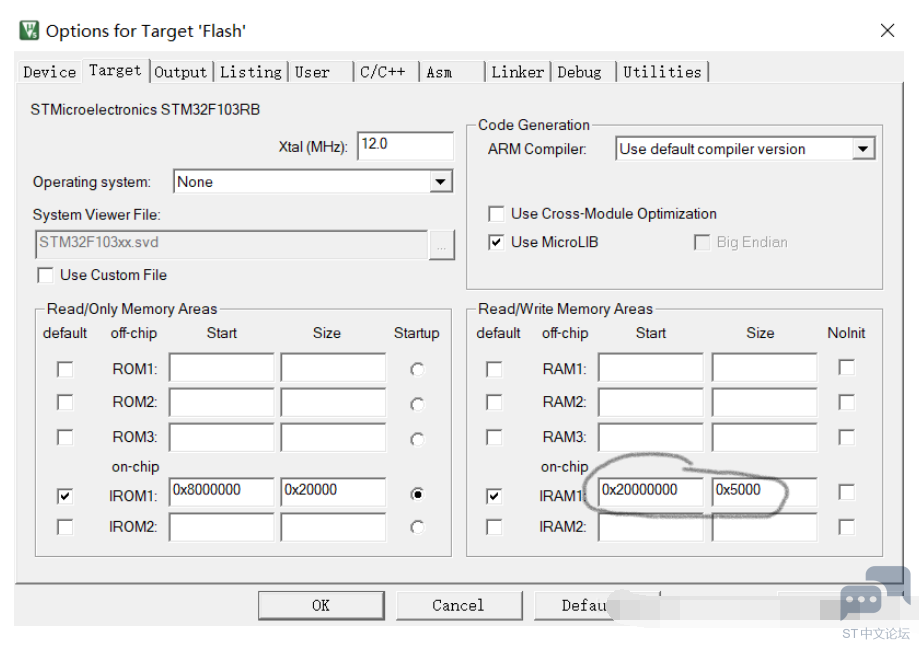Uncheck the IROM1 default checkbox
The width and height of the screenshot is (919, 649).
[x=65, y=495]
